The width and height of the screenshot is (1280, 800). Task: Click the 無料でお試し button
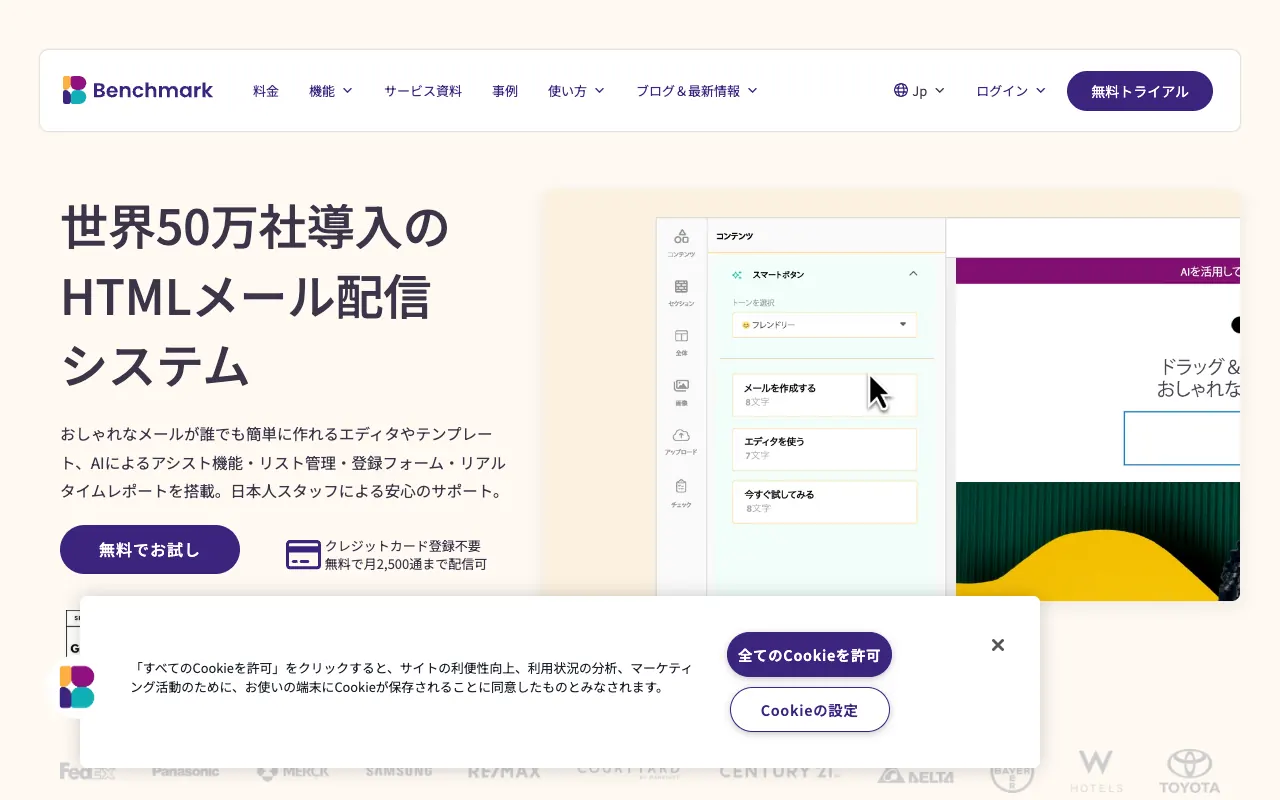pos(150,549)
